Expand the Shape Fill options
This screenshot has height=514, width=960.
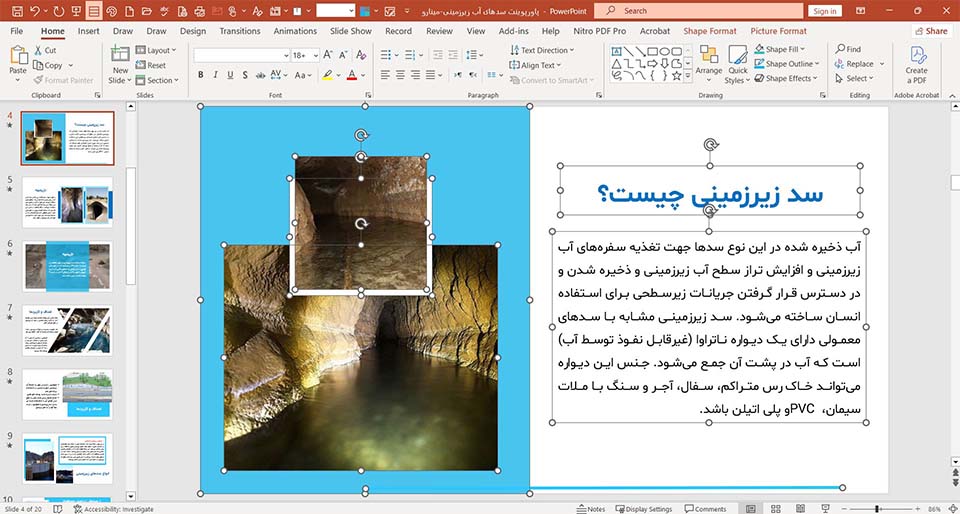pos(780,50)
